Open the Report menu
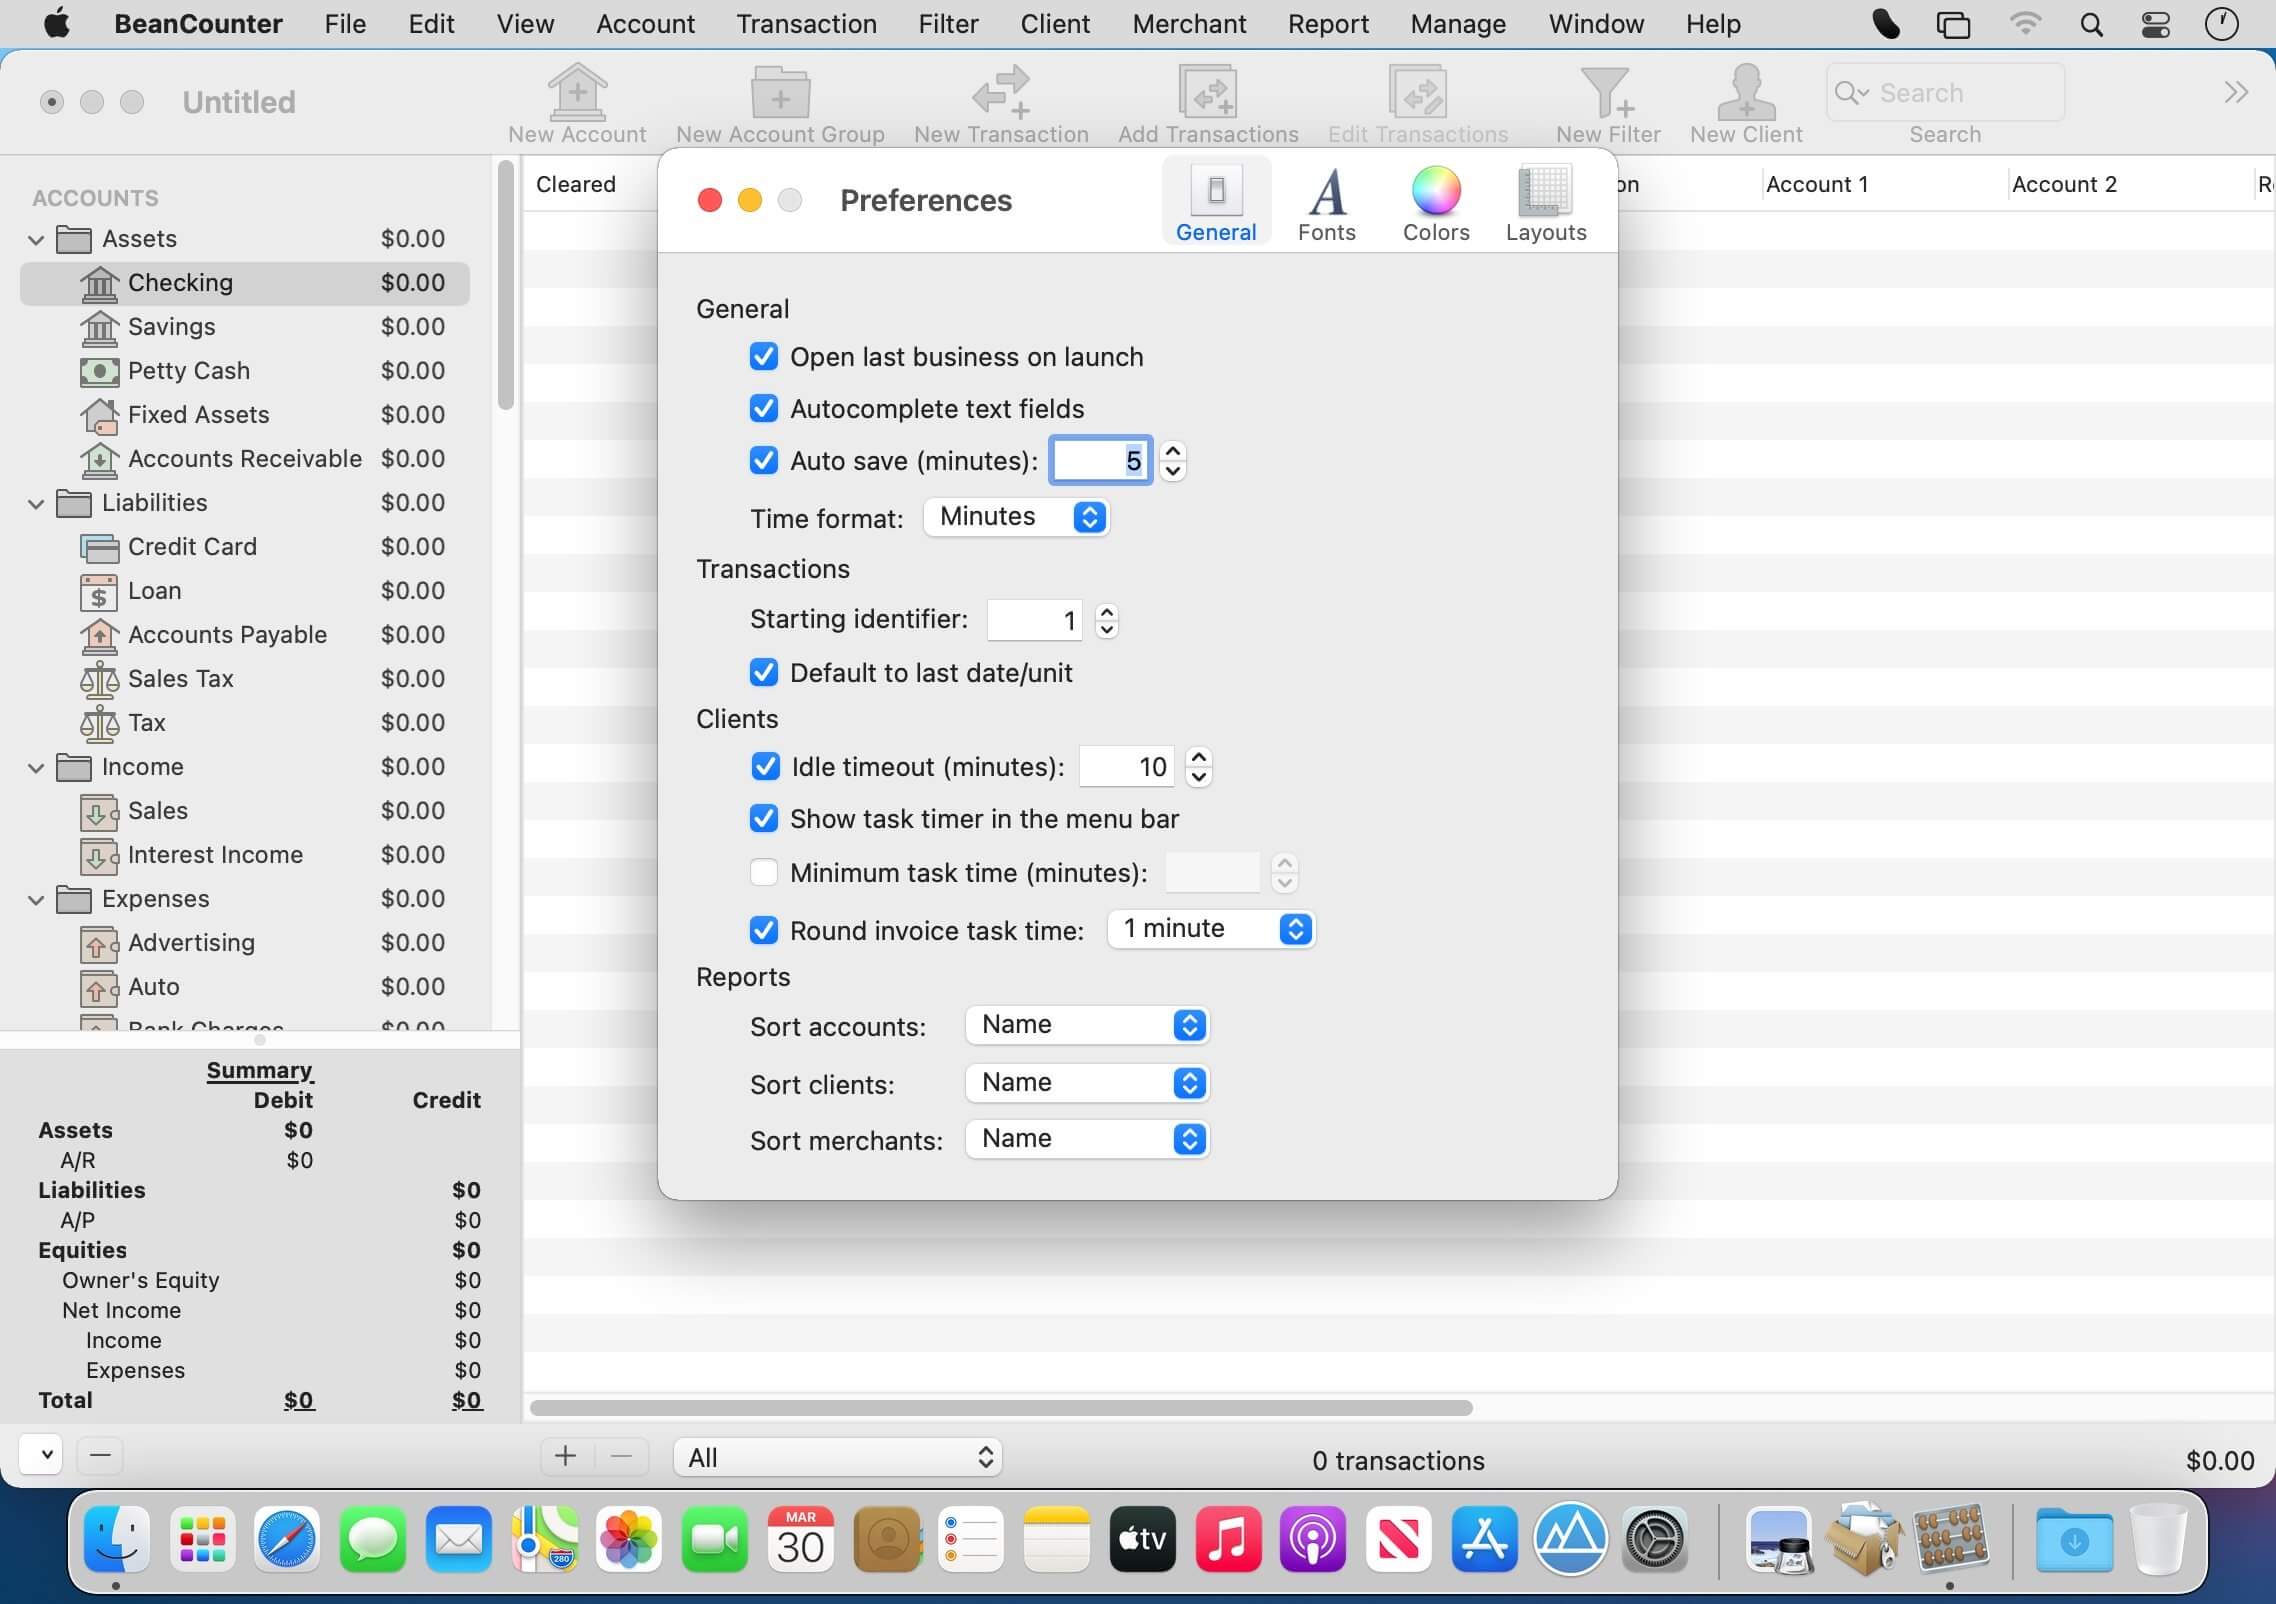Screen dimensions: 2276x1604 1327,24
